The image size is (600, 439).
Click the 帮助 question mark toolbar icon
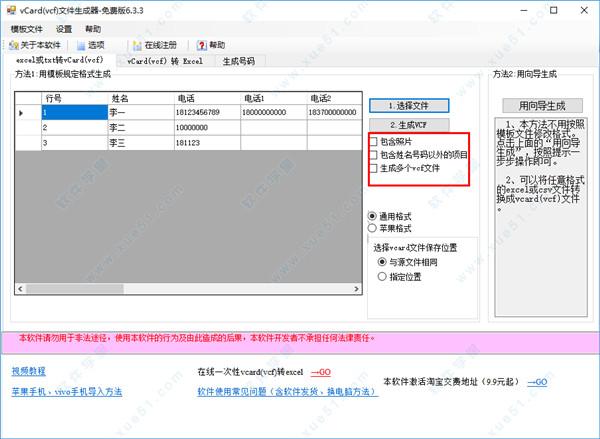[x=202, y=45]
